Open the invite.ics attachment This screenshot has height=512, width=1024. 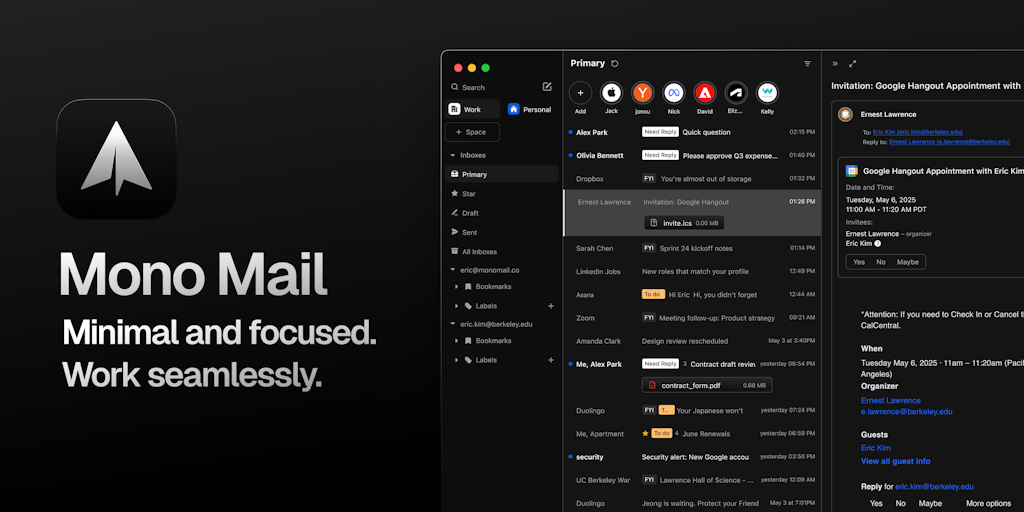pos(684,223)
